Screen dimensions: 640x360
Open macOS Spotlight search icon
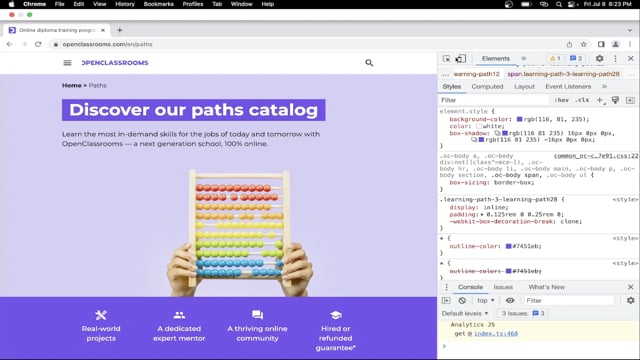(x=558, y=4)
